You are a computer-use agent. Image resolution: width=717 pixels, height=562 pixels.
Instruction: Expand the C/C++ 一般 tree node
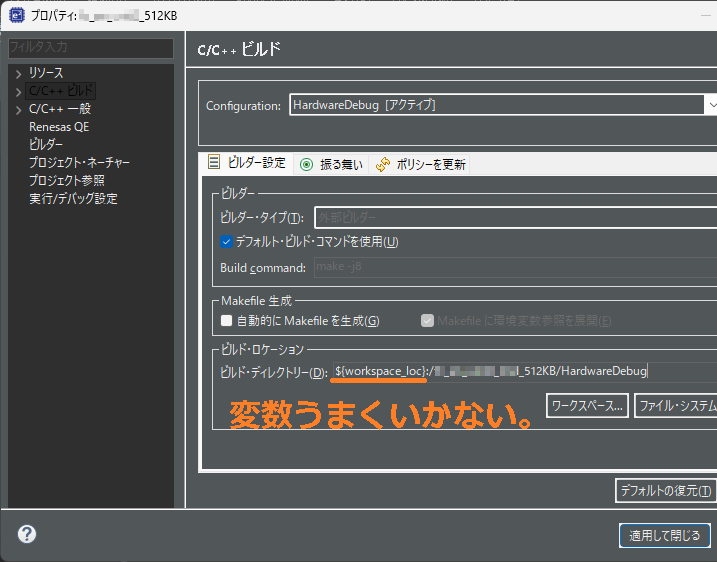coord(18,109)
